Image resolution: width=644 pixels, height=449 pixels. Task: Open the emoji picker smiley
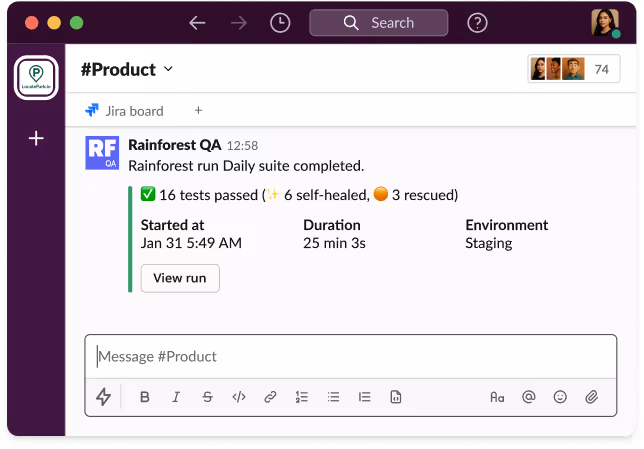pos(560,397)
